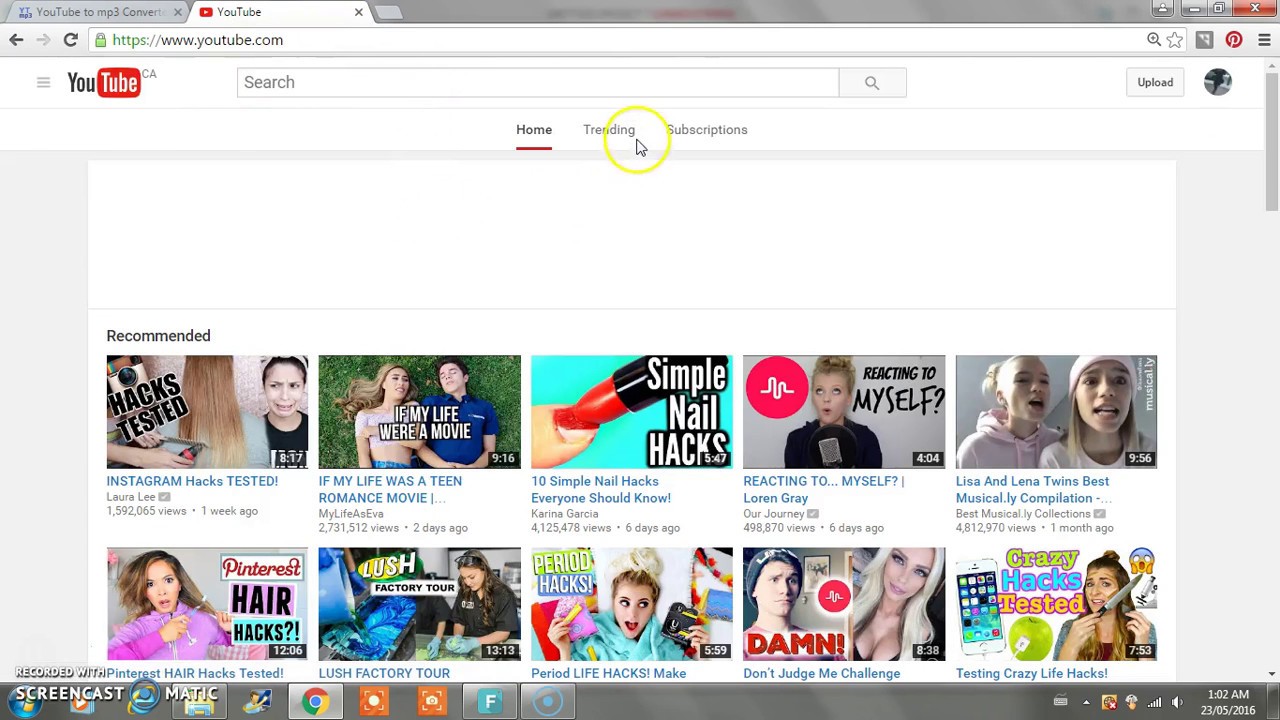The height and width of the screenshot is (720, 1280).
Task: Open the LUSH FACTORY TOUR thumbnail
Action: click(419, 604)
